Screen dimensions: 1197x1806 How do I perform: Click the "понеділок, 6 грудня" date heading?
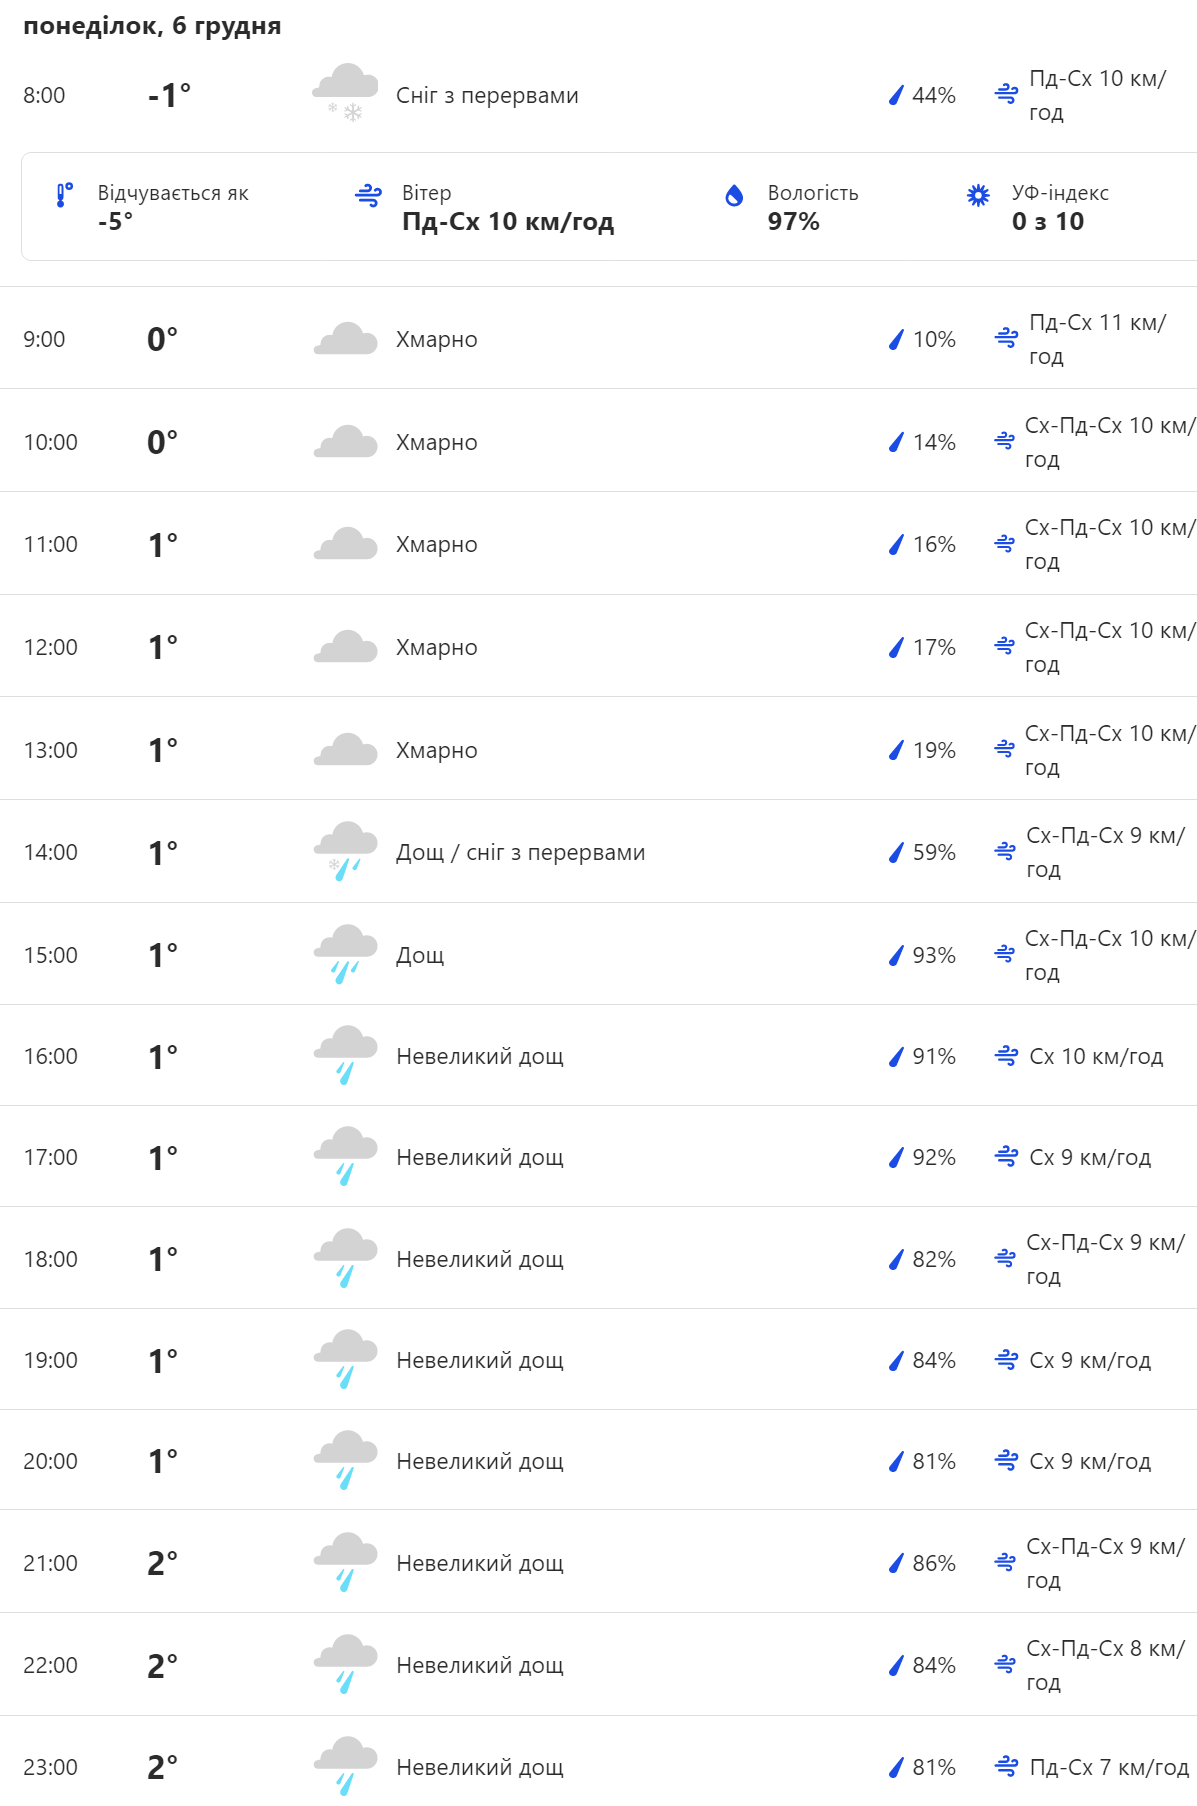[152, 26]
